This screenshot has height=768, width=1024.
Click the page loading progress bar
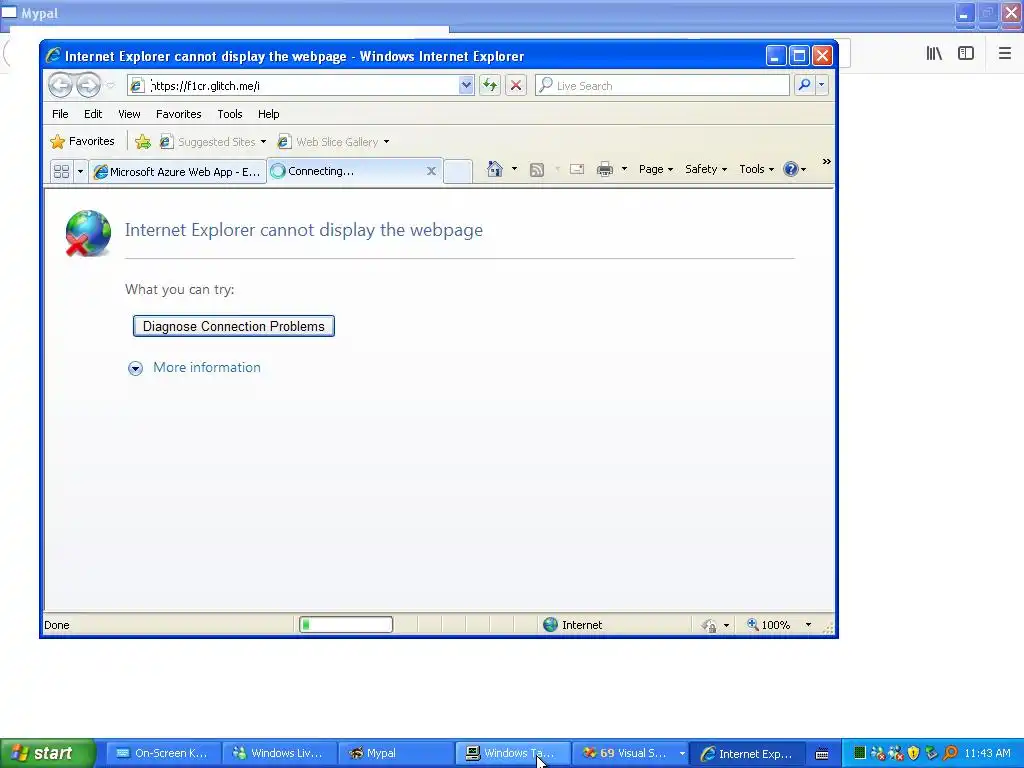346,625
